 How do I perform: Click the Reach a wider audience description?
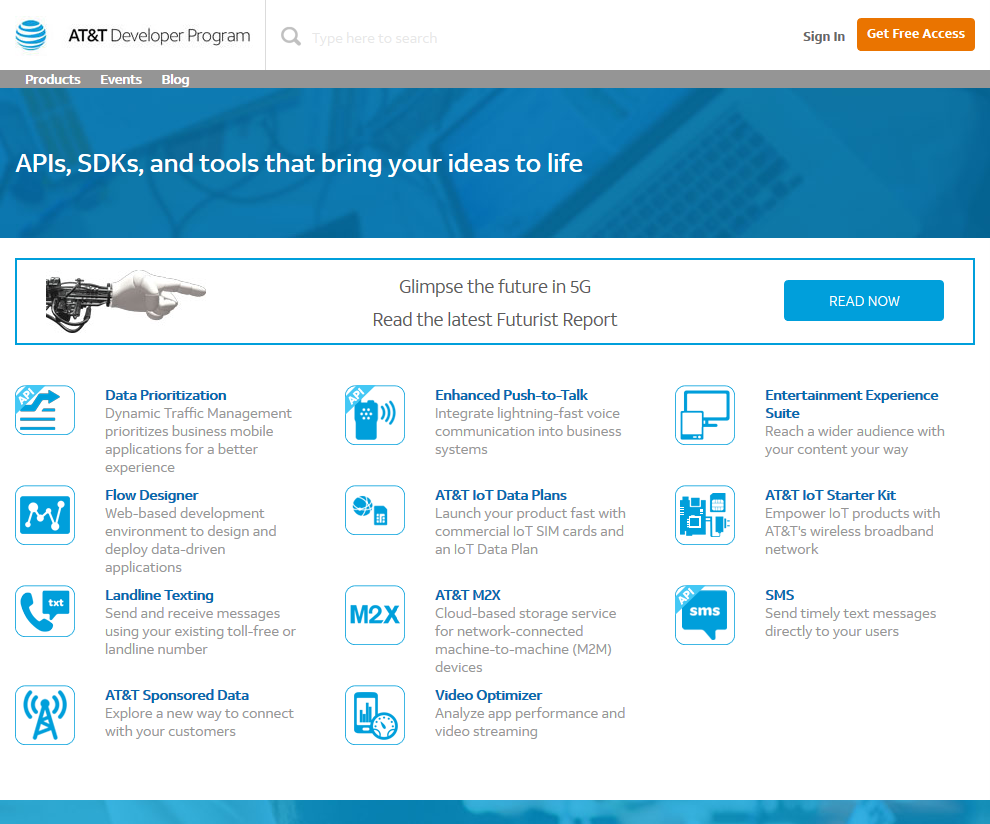pyautogui.click(x=855, y=440)
